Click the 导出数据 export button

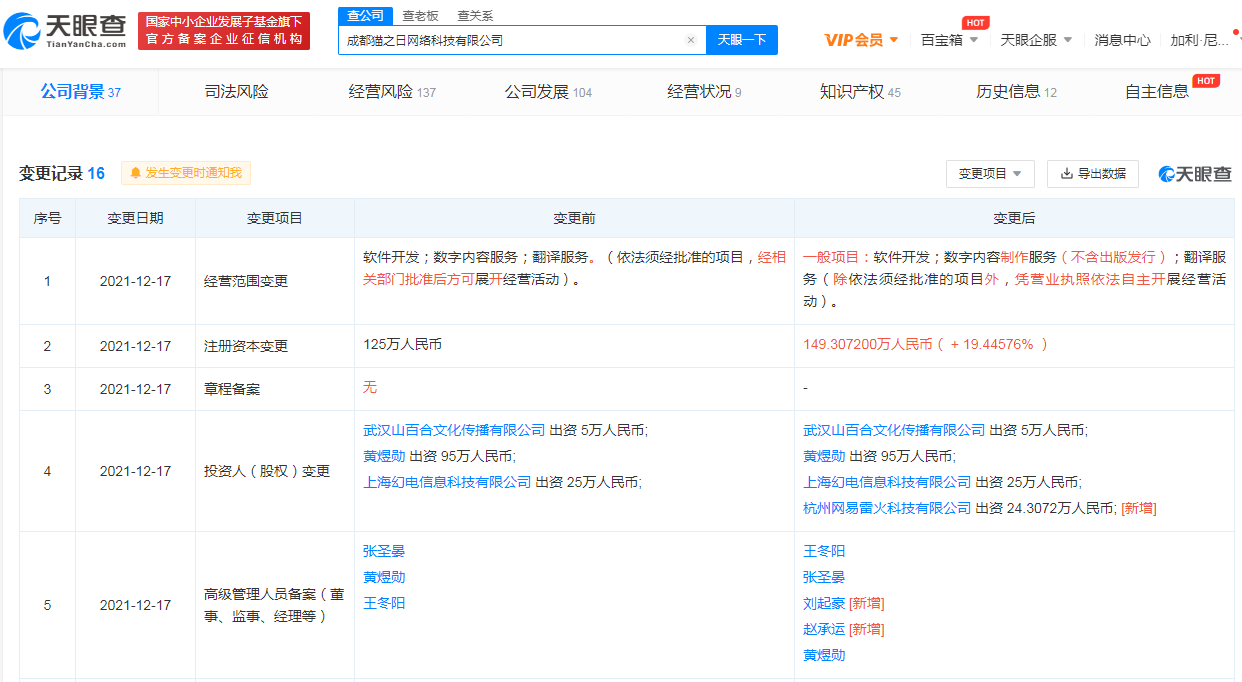tap(1093, 173)
